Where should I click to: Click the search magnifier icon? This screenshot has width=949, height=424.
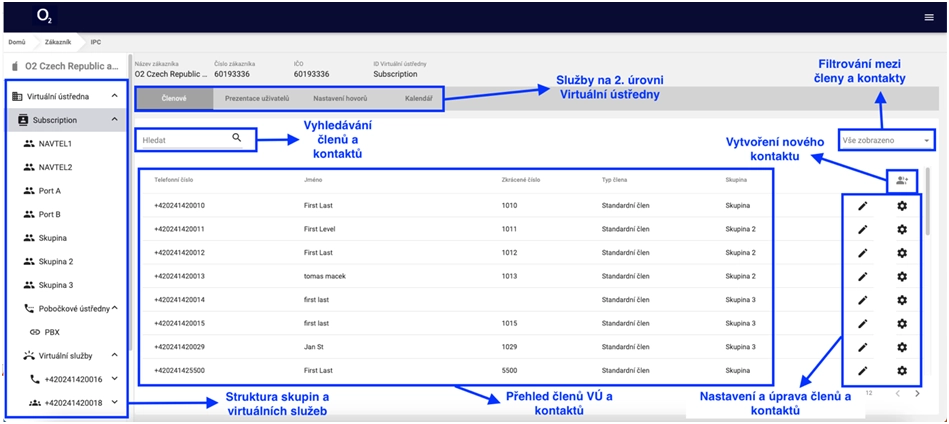(x=237, y=138)
